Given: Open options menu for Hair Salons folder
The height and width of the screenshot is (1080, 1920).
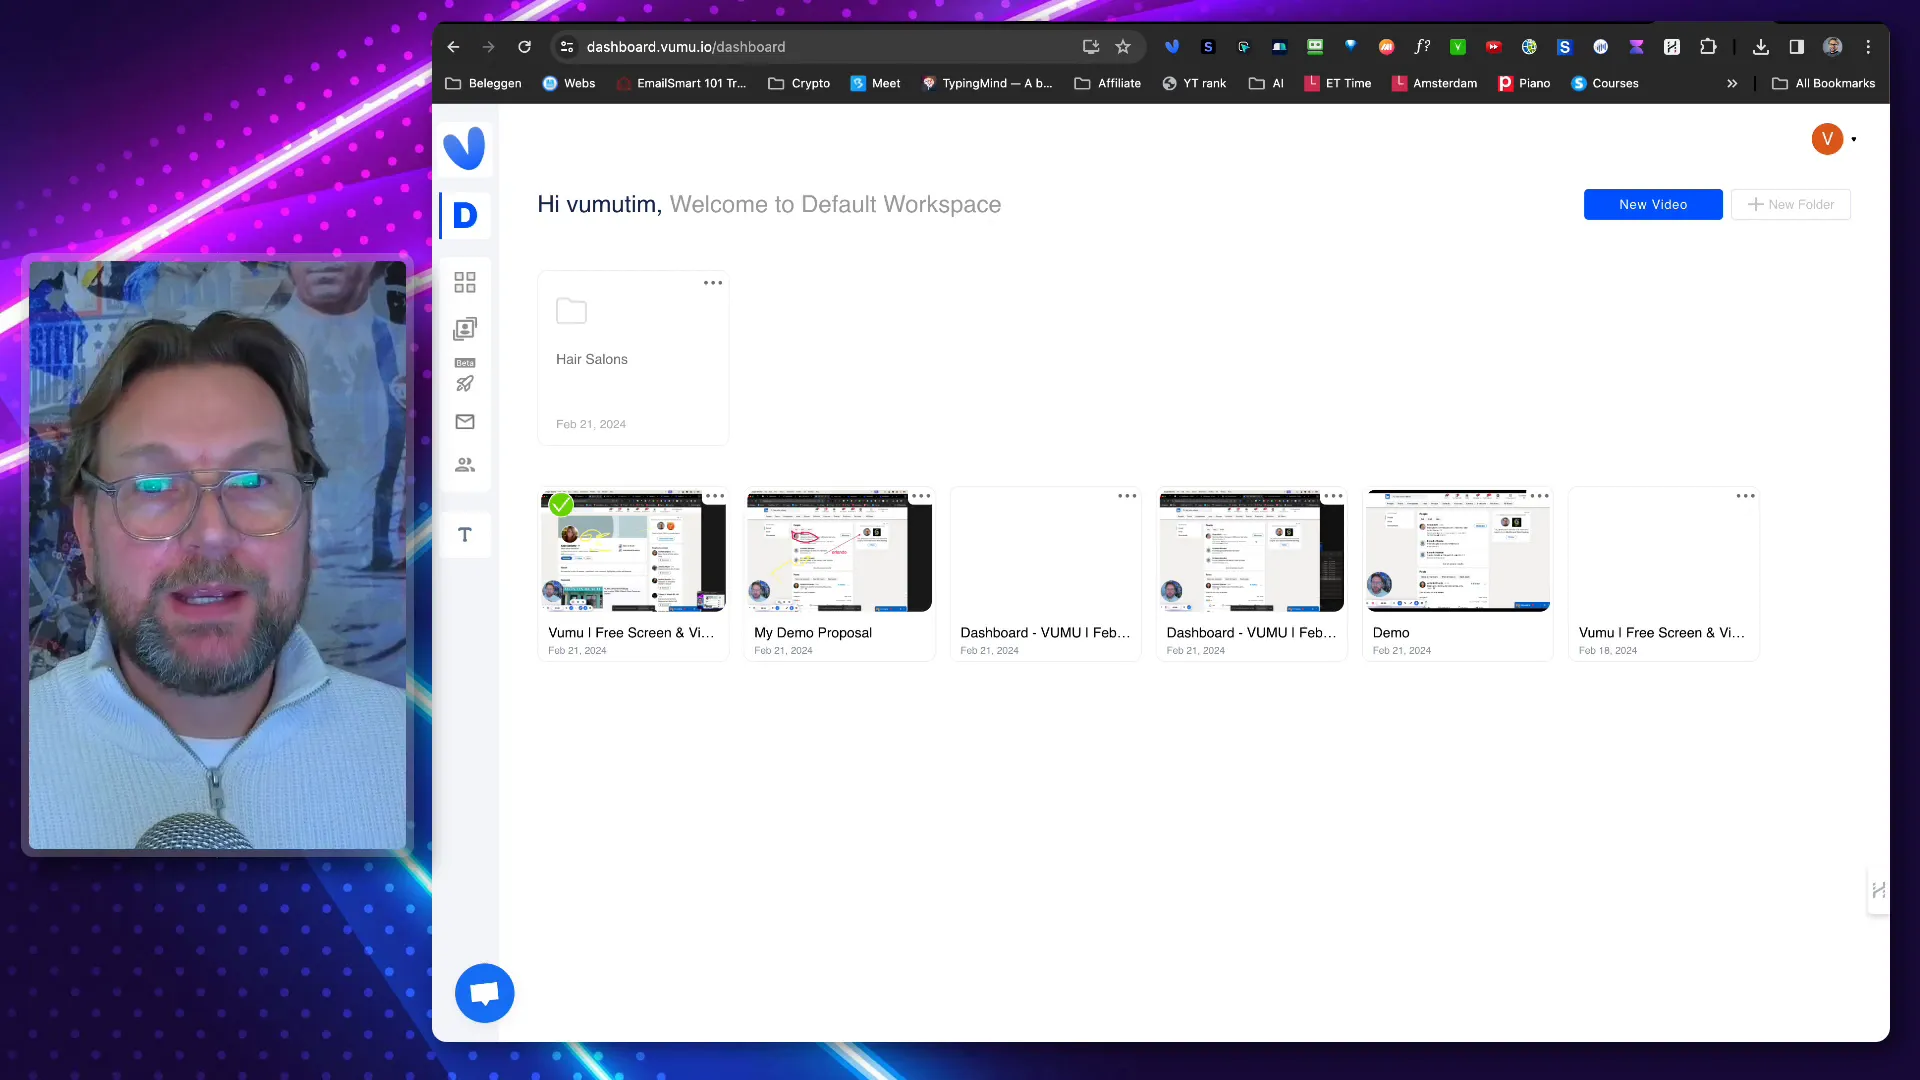Looking at the screenshot, I should [x=713, y=283].
